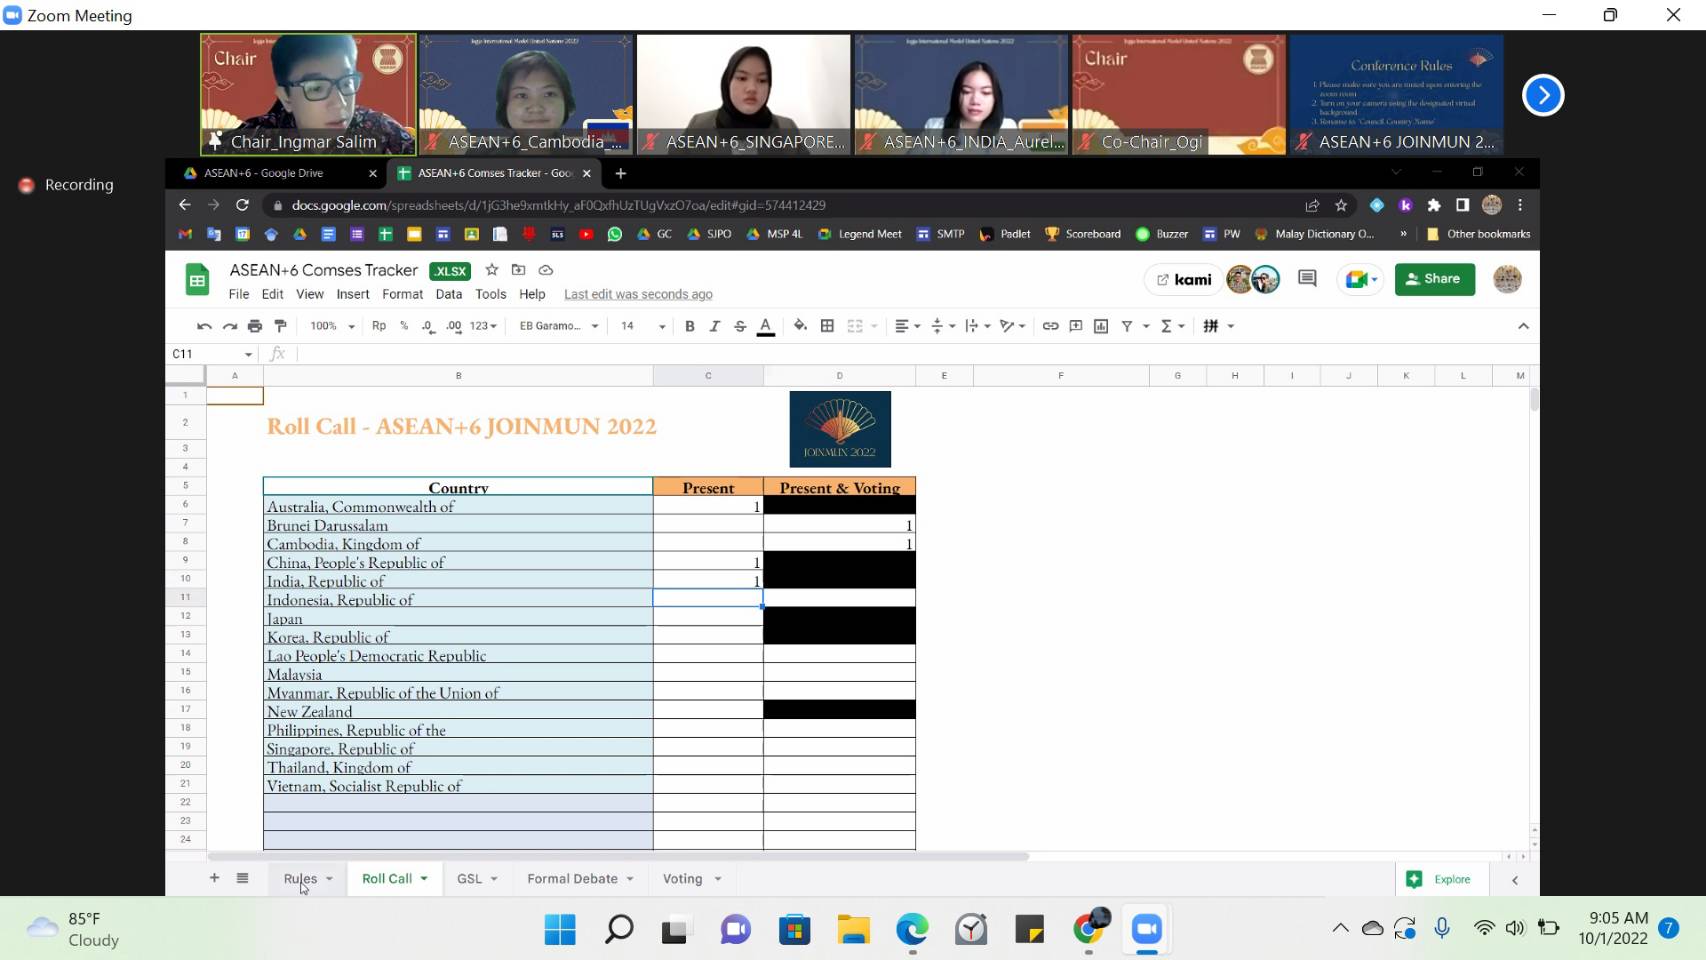Viewport: 1706px width, 960px height.
Task: Open the 'Last edit was seconds ago' link
Action: pos(638,294)
